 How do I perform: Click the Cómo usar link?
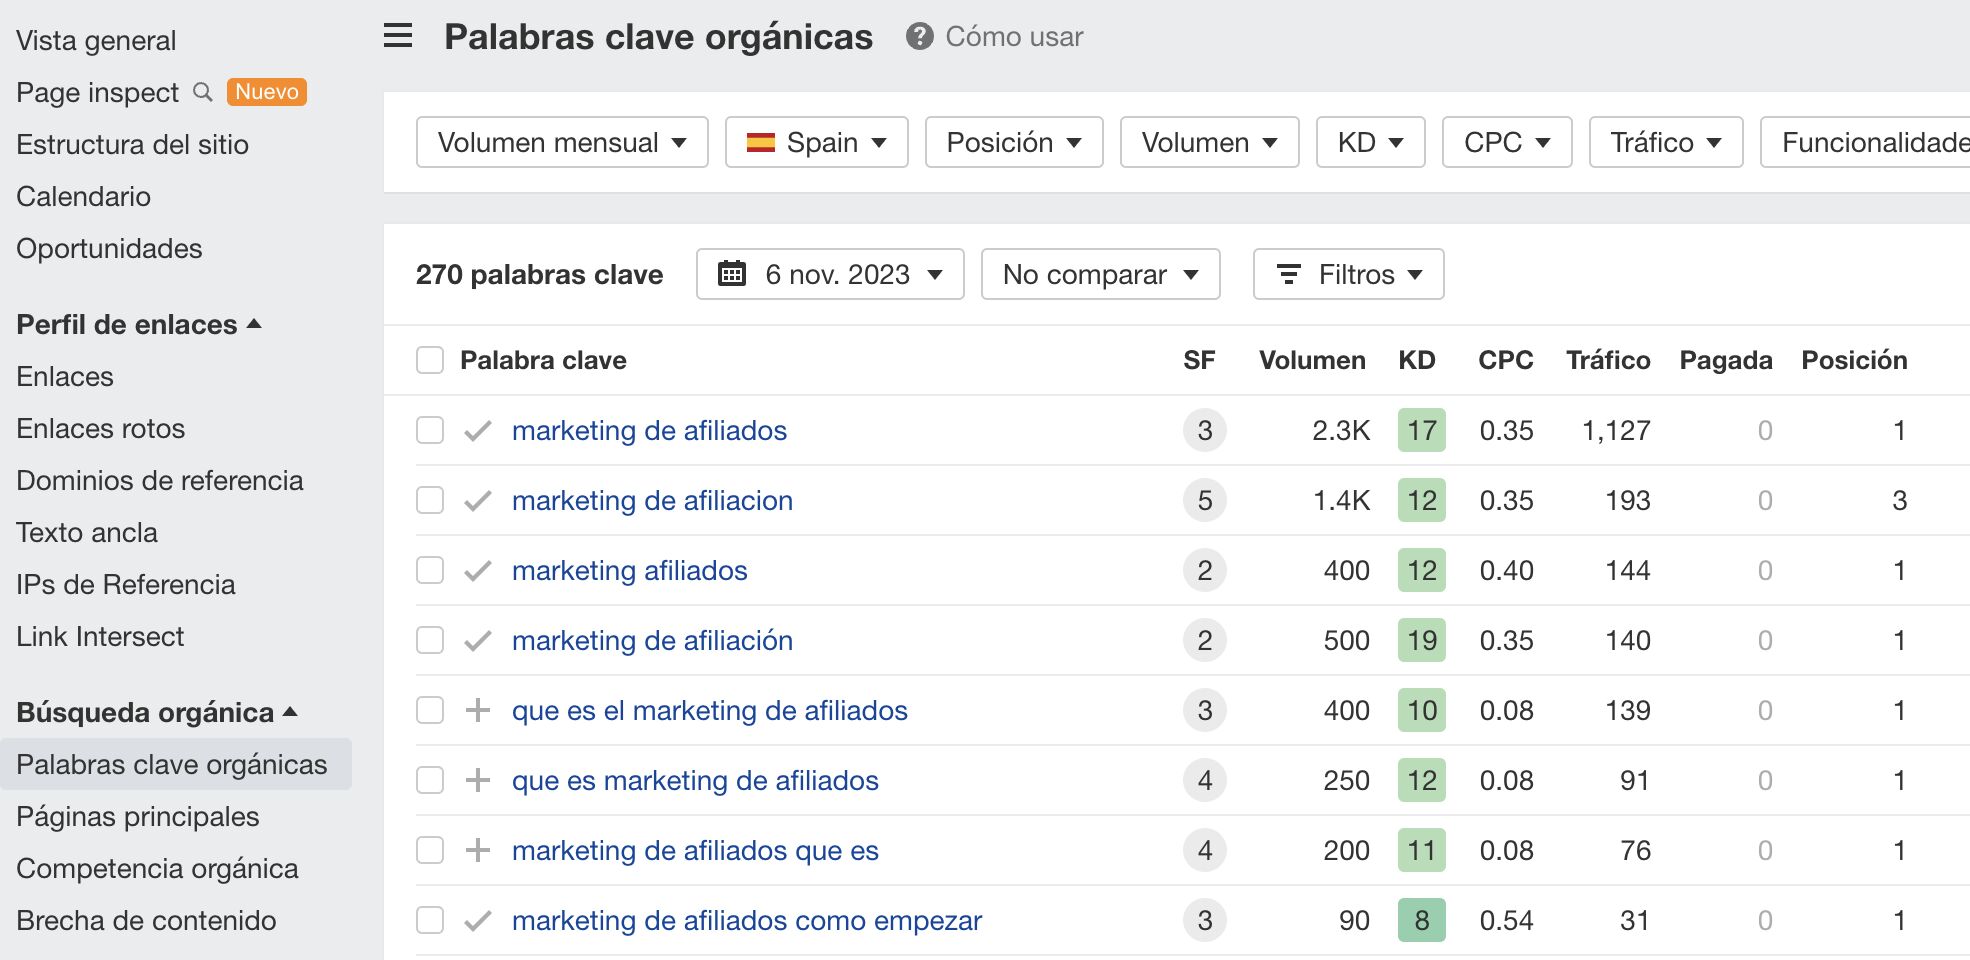pyautogui.click(x=1011, y=37)
